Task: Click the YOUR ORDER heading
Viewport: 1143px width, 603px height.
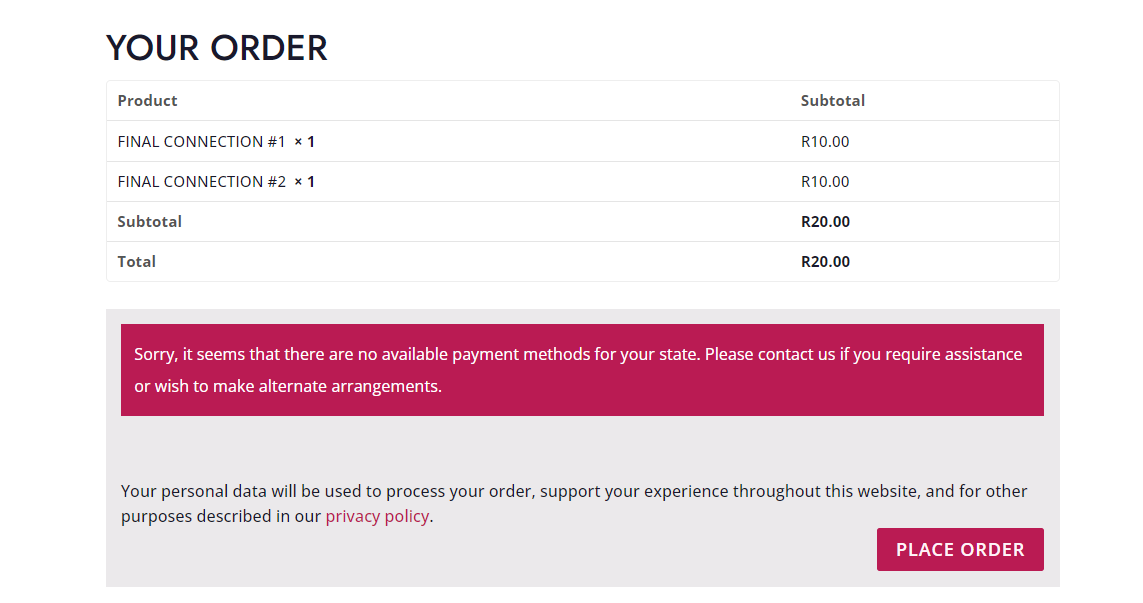Action: [216, 47]
